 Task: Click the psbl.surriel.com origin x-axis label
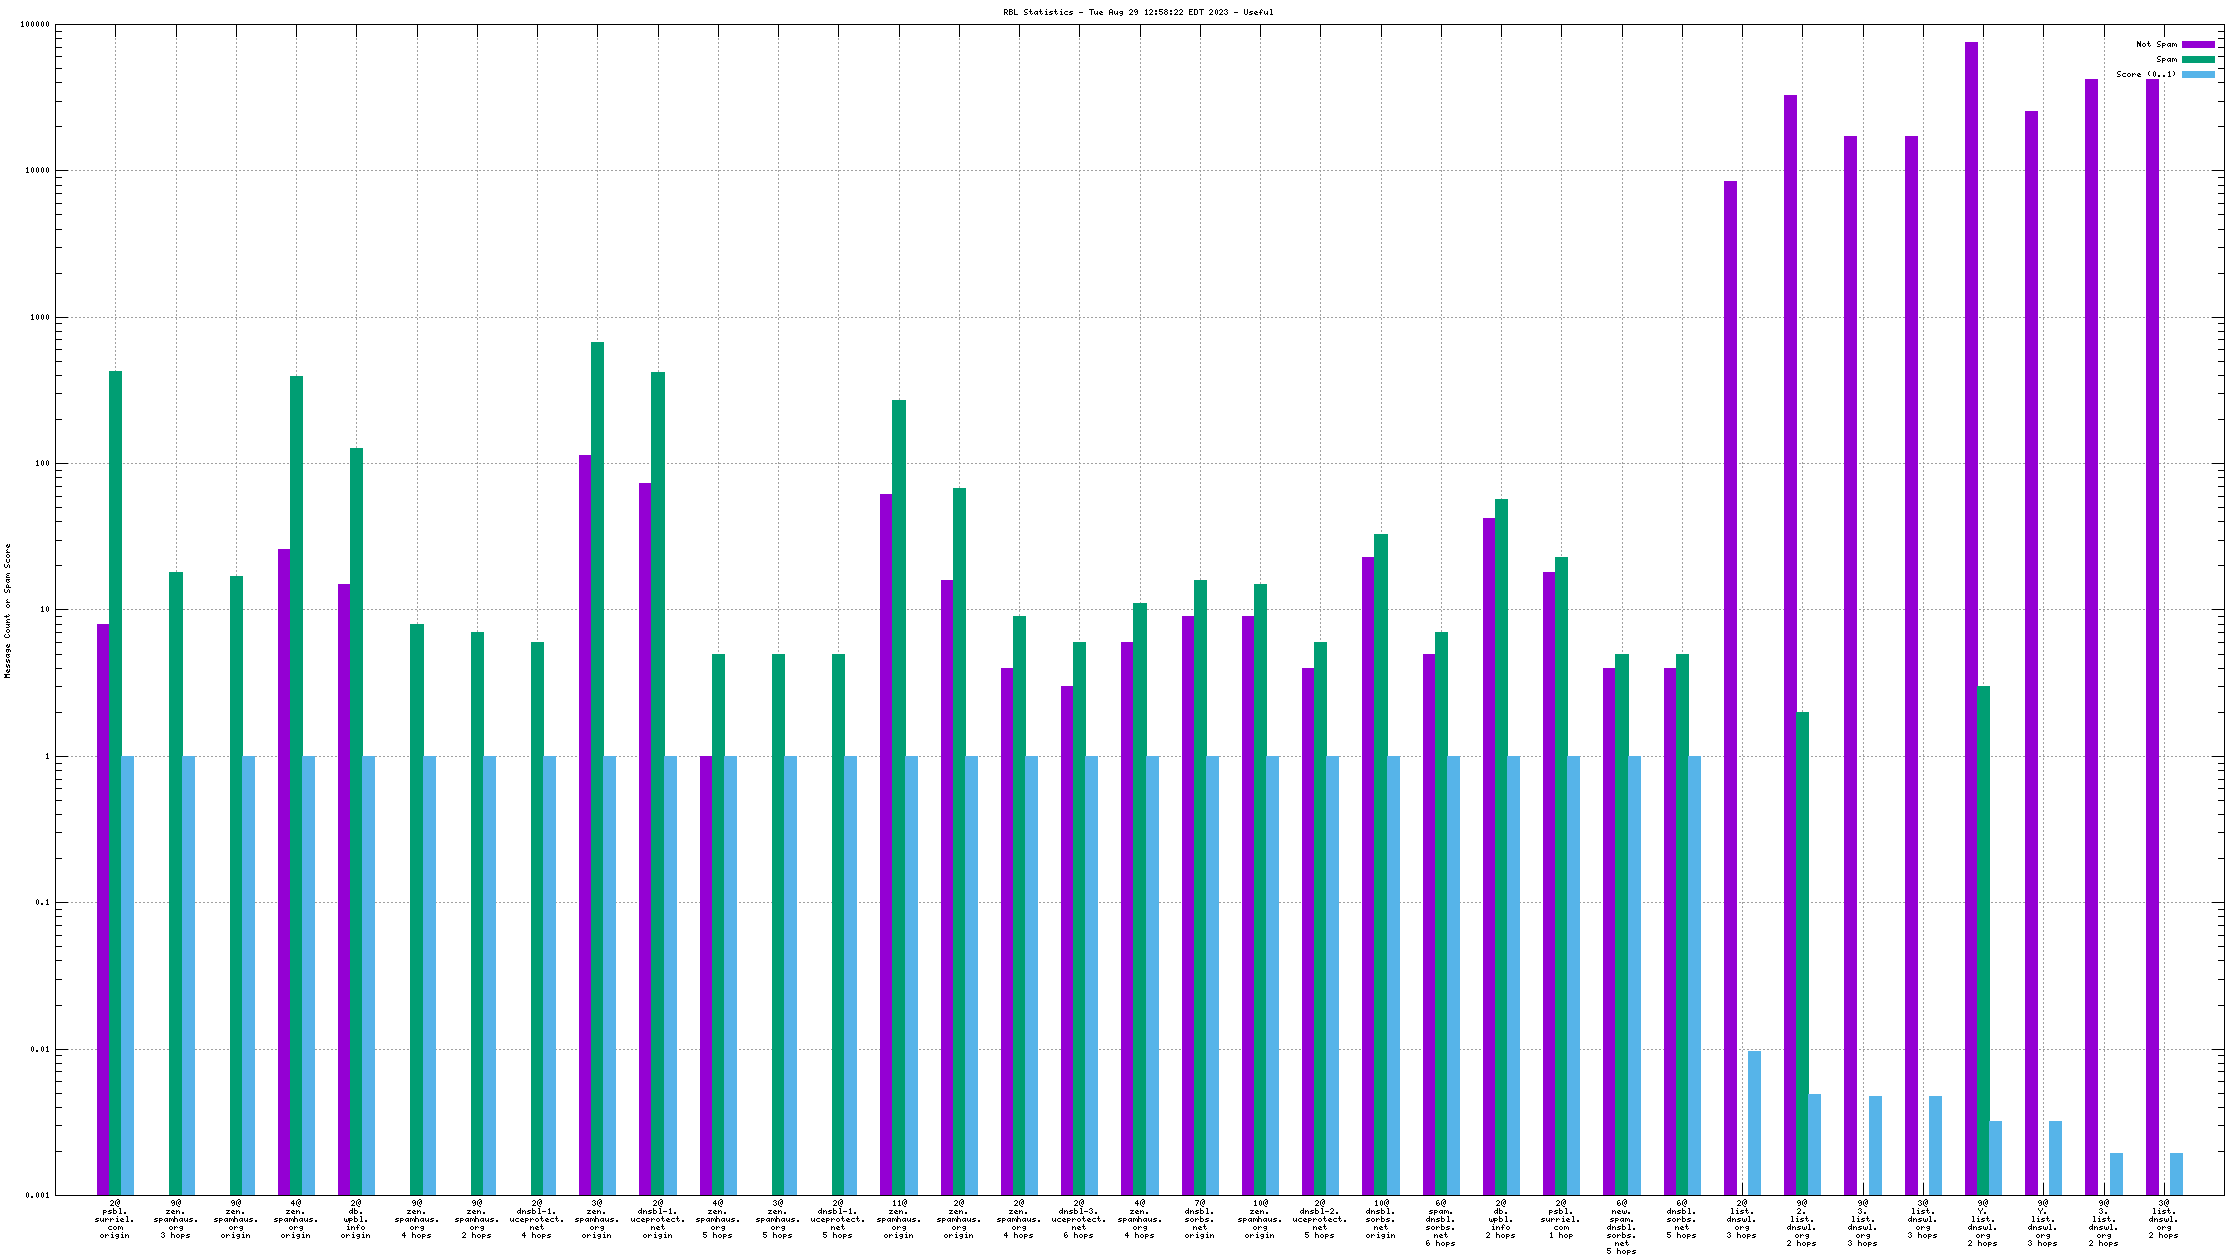(x=115, y=1219)
